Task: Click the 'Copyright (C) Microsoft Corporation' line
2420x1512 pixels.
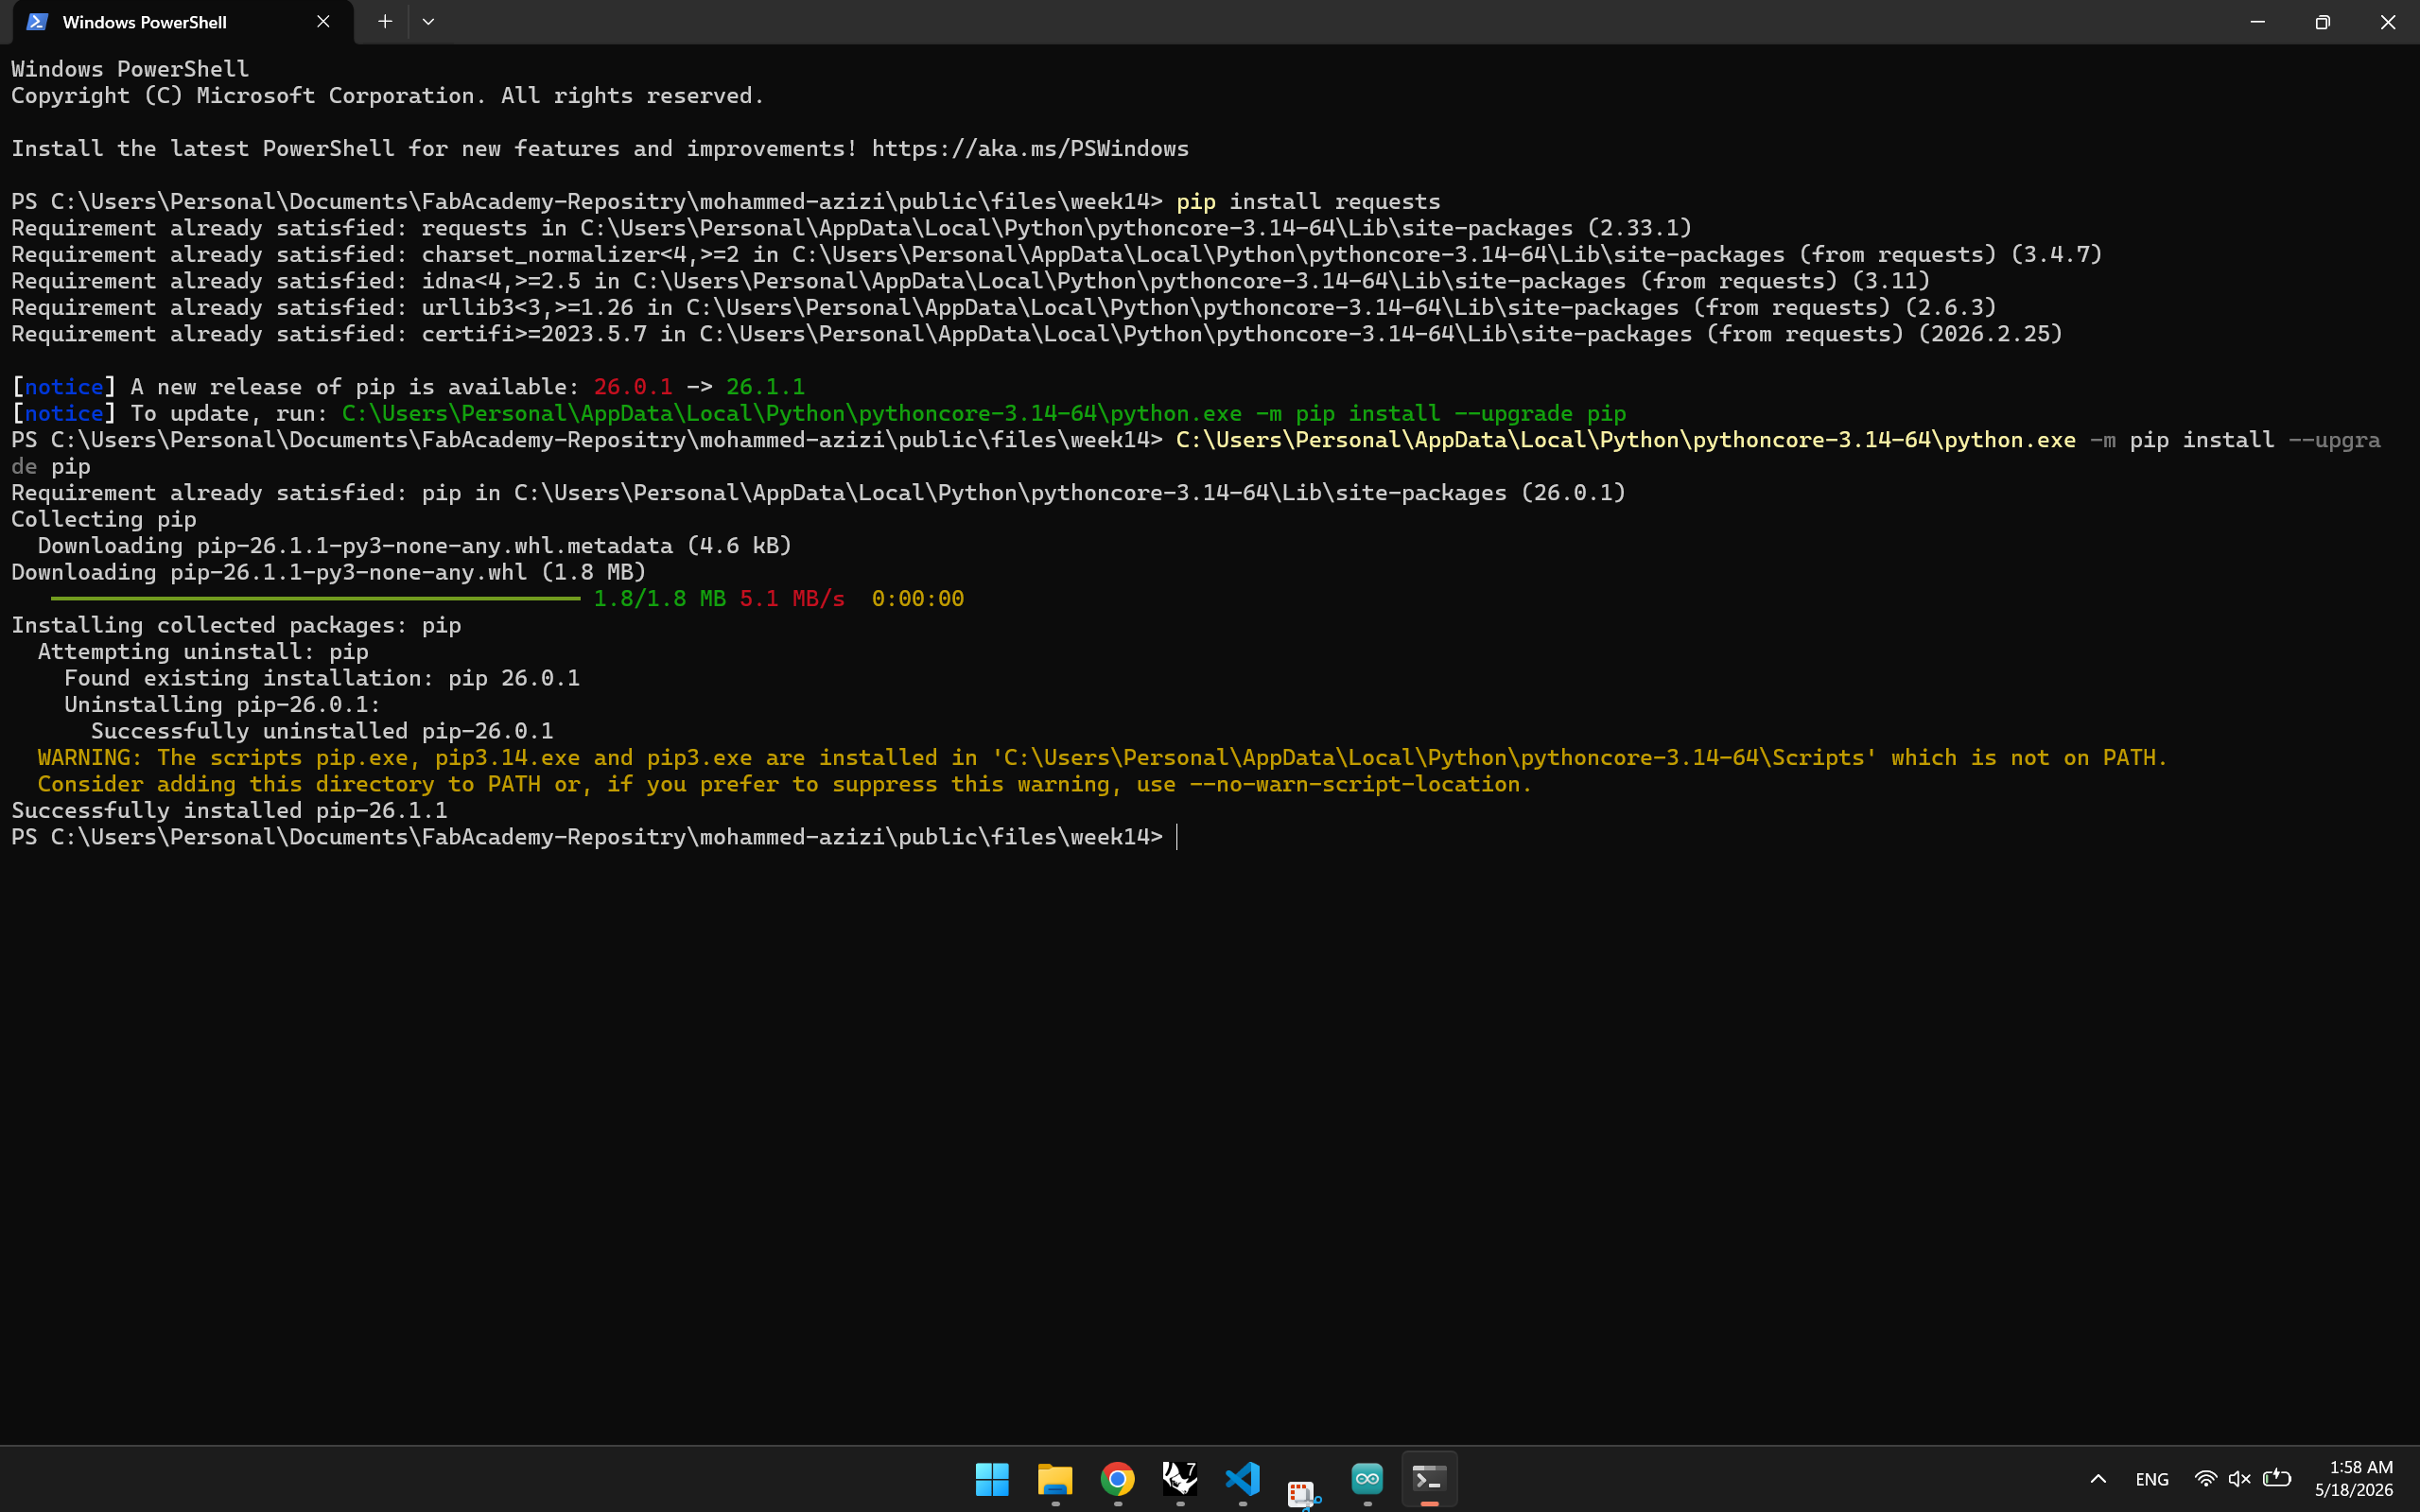Action: (x=388, y=96)
